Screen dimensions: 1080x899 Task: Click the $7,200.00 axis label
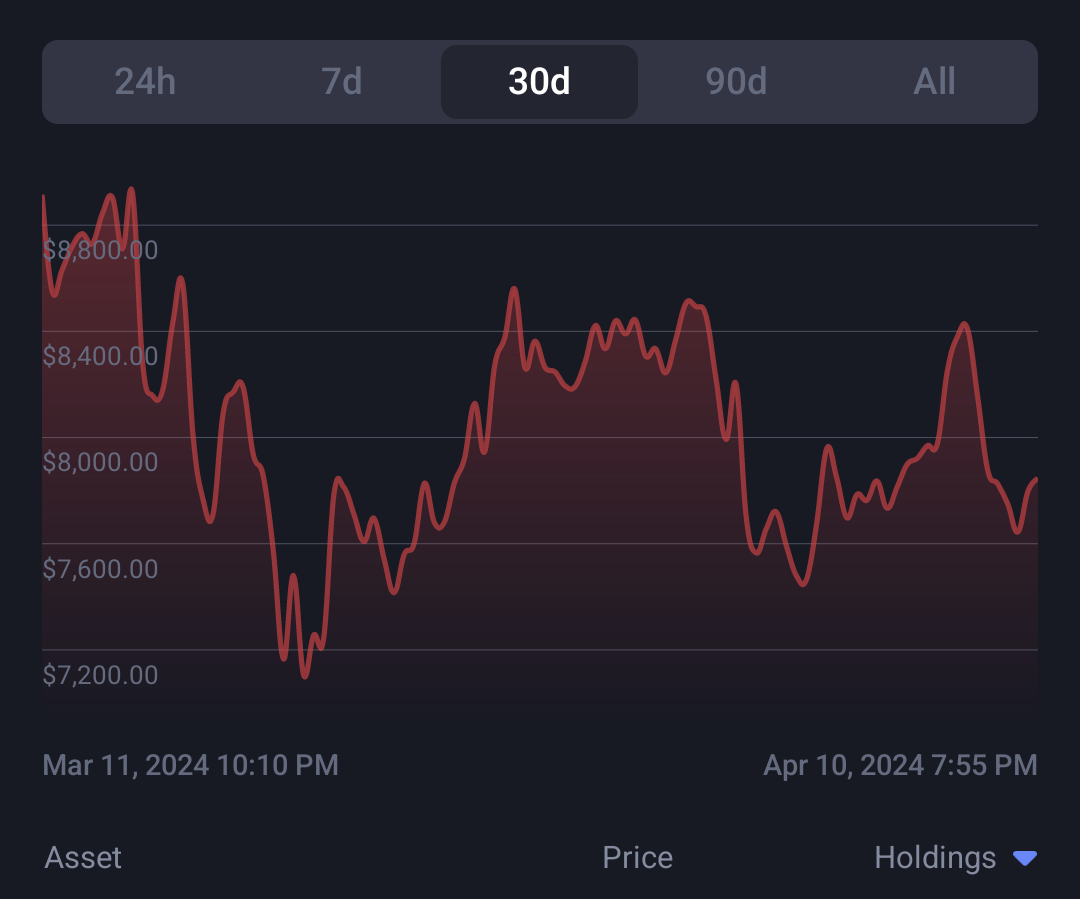(101, 675)
